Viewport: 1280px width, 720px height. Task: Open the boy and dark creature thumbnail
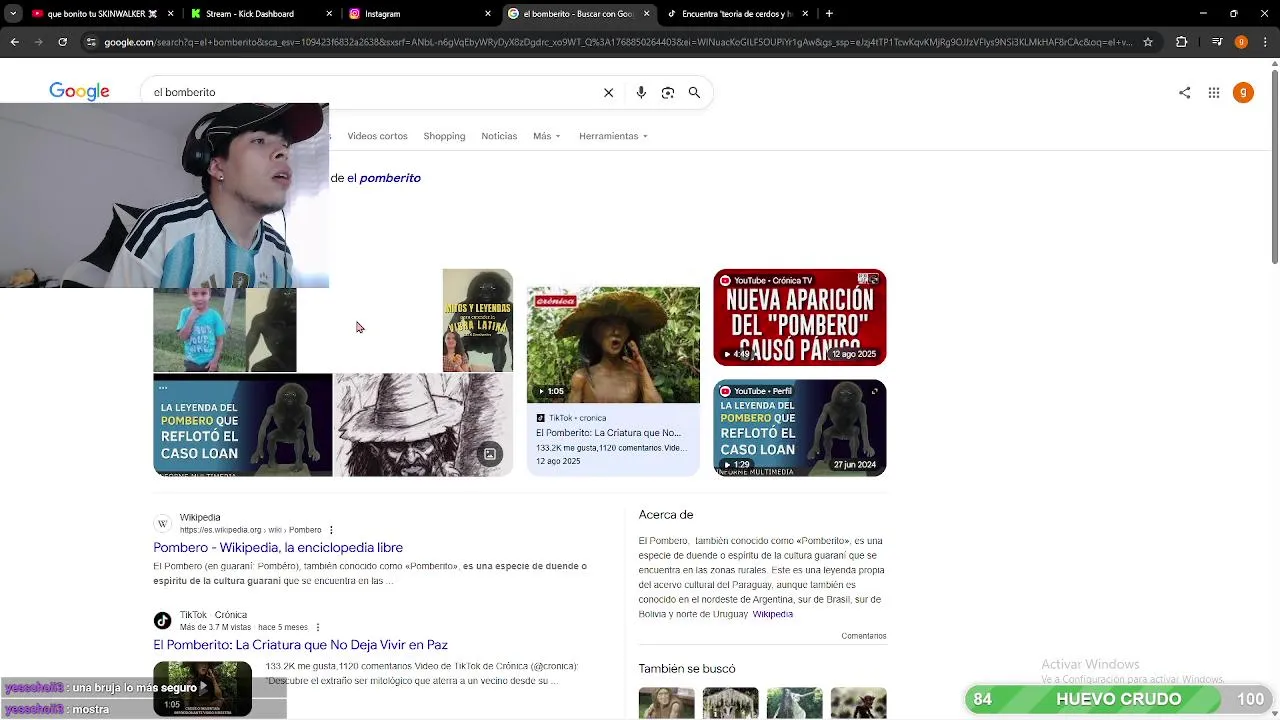(225, 330)
